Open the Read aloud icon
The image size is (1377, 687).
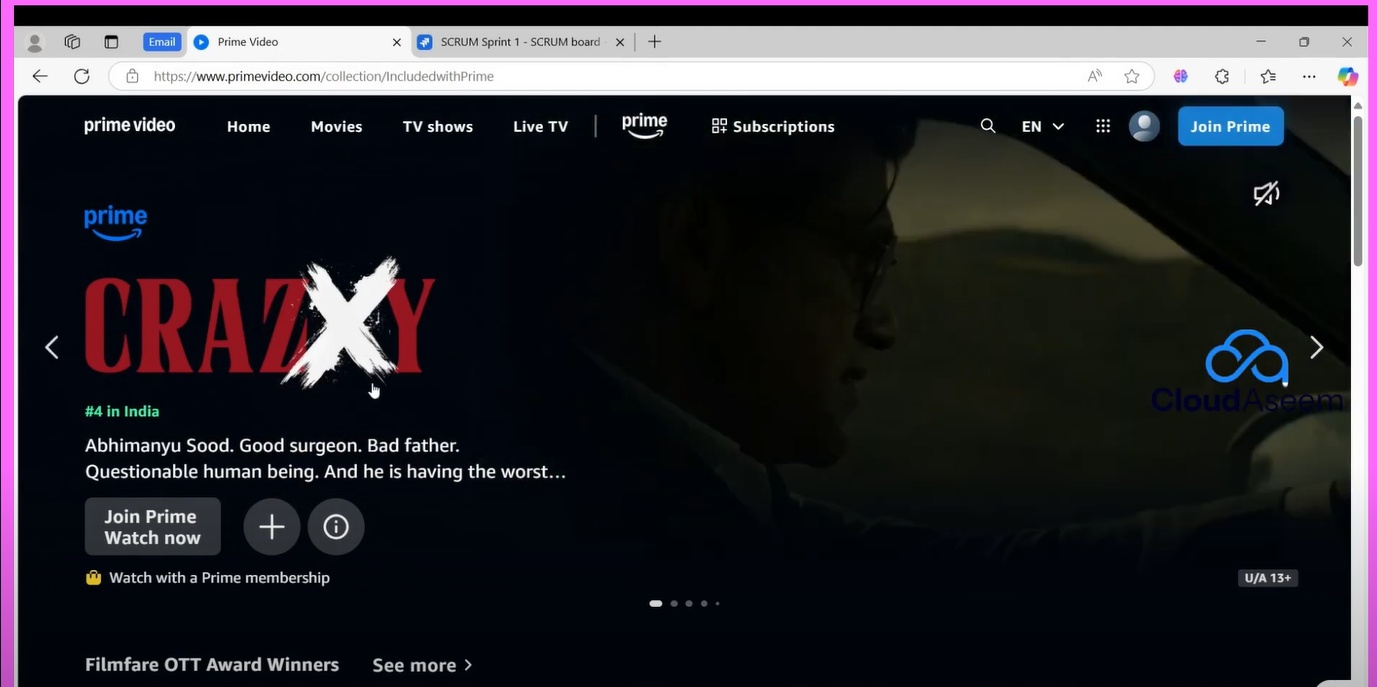1095,76
